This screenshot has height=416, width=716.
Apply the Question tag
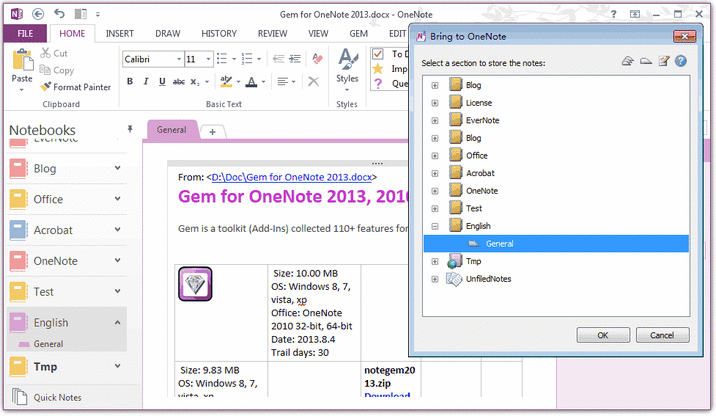coord(378,84)
